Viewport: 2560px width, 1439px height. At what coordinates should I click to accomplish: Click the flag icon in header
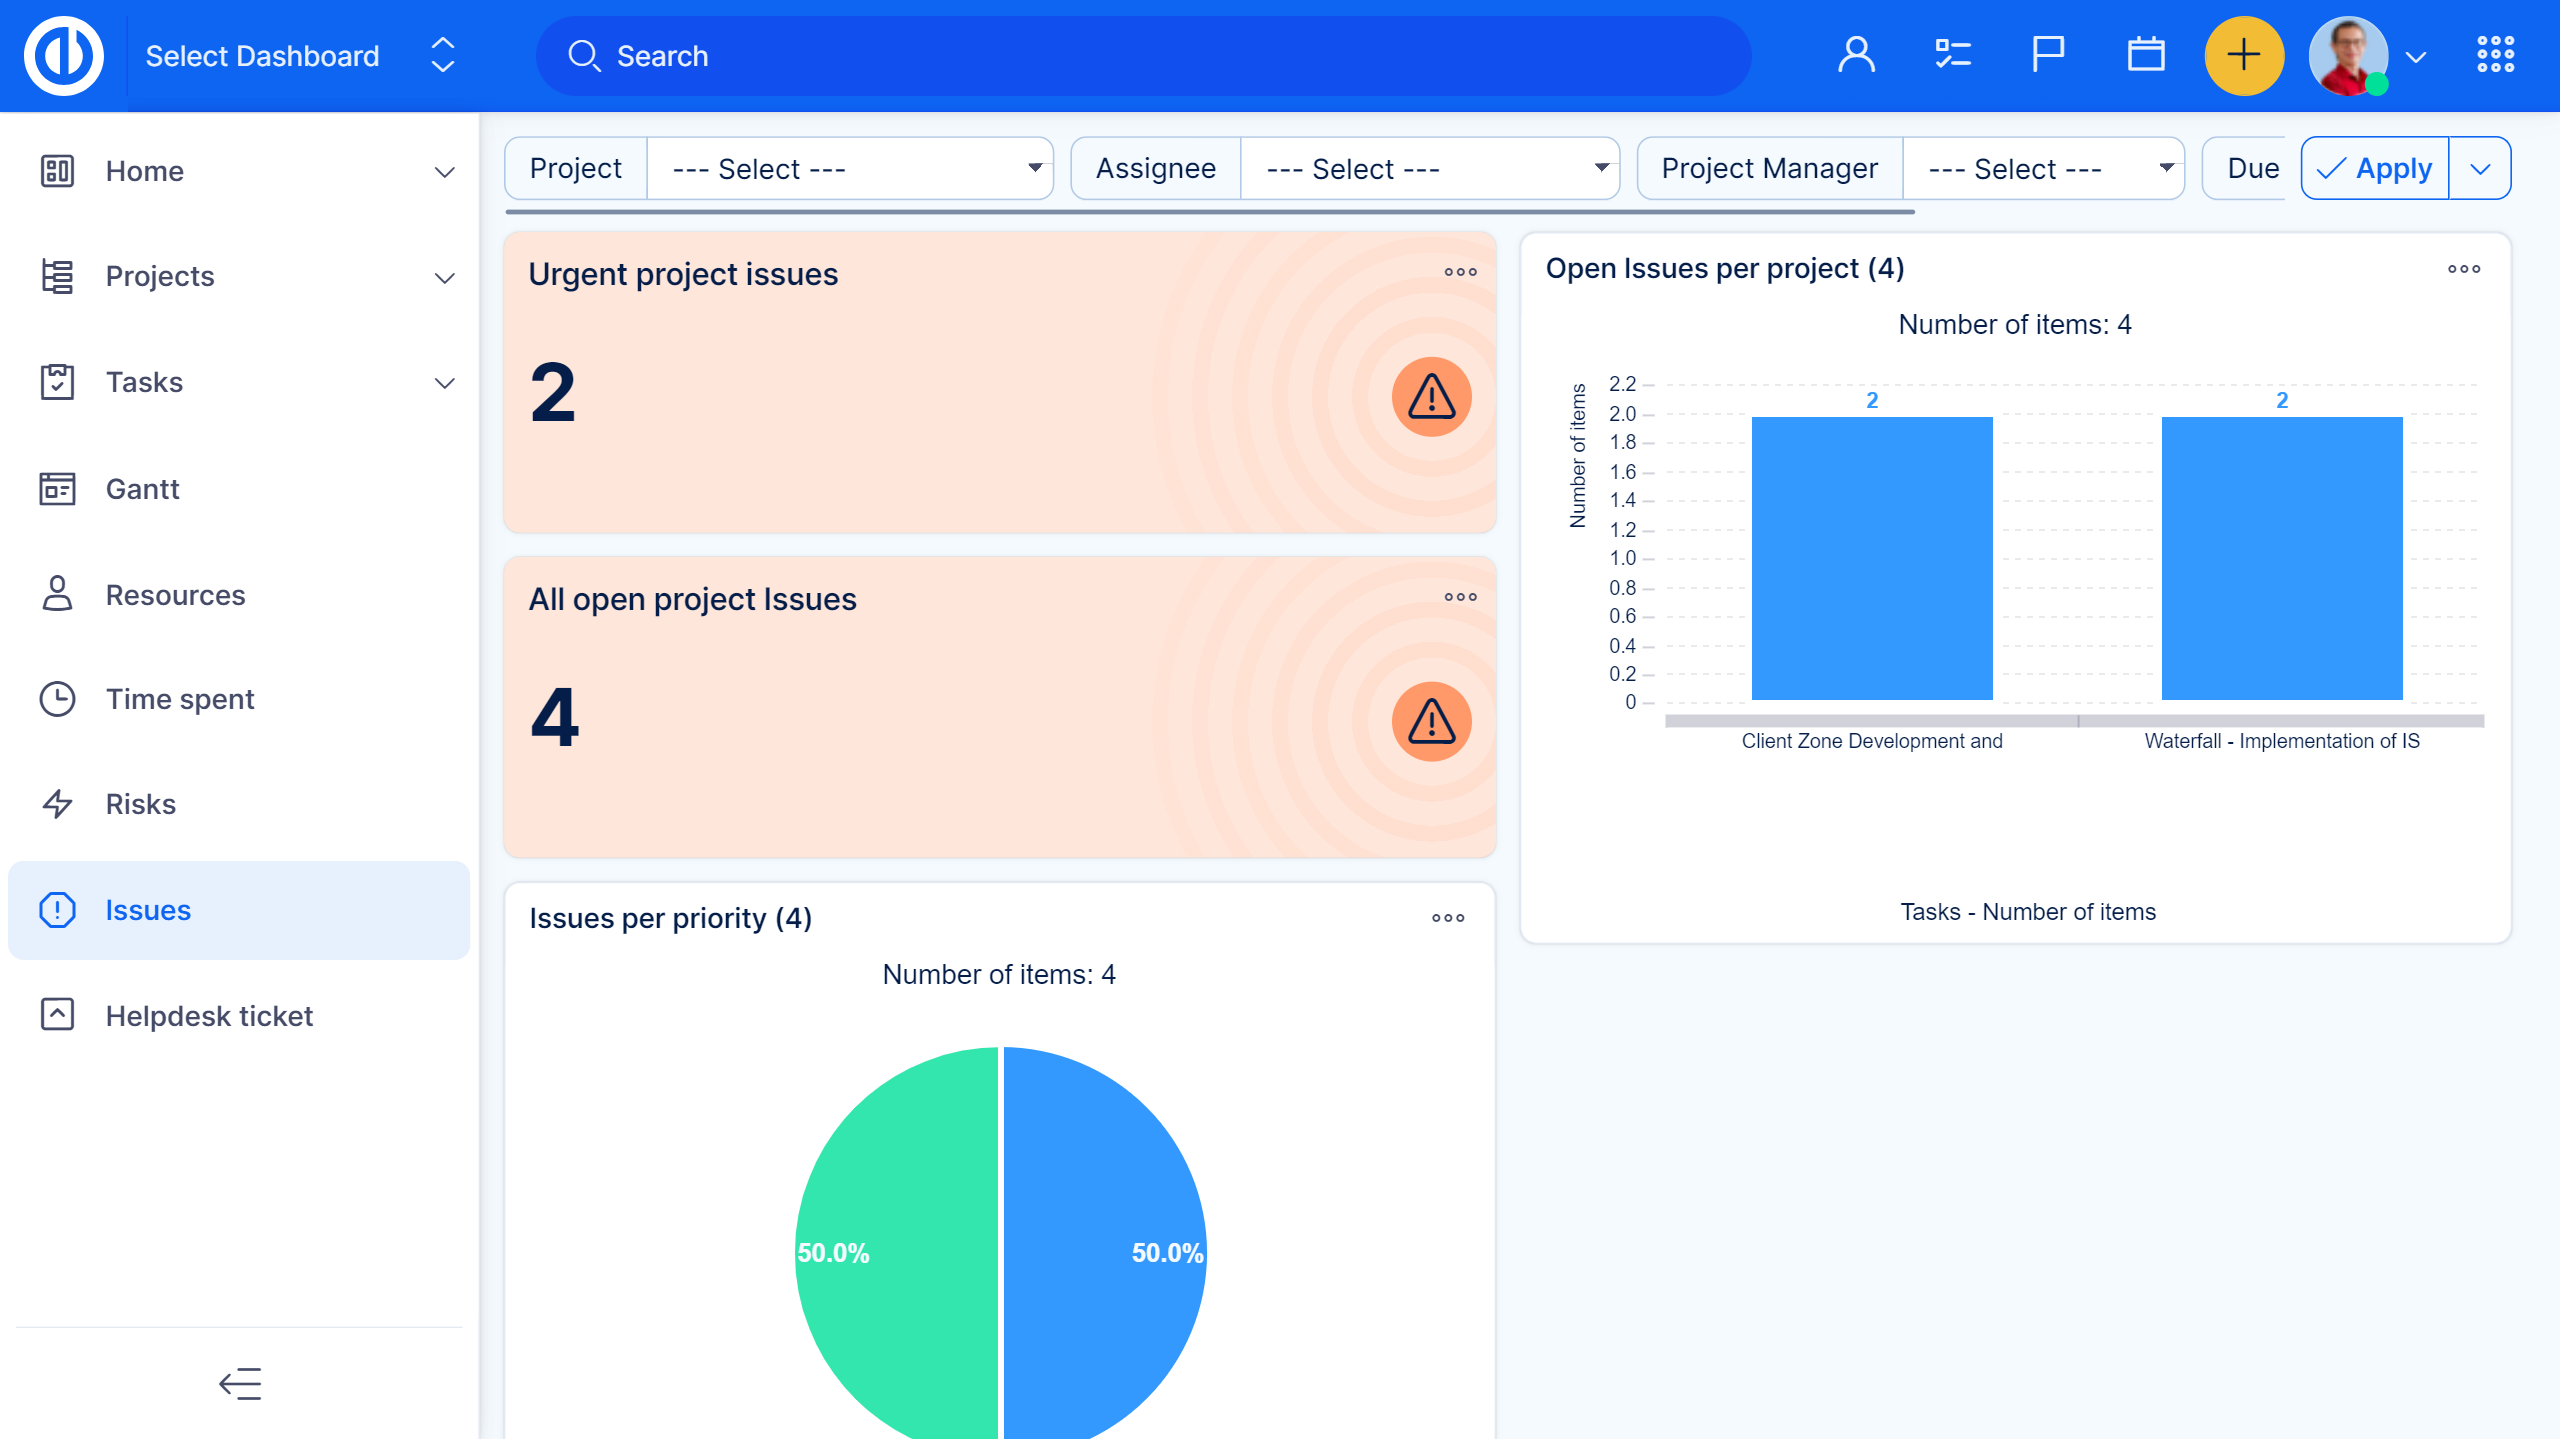click(x=2047, y=55)
